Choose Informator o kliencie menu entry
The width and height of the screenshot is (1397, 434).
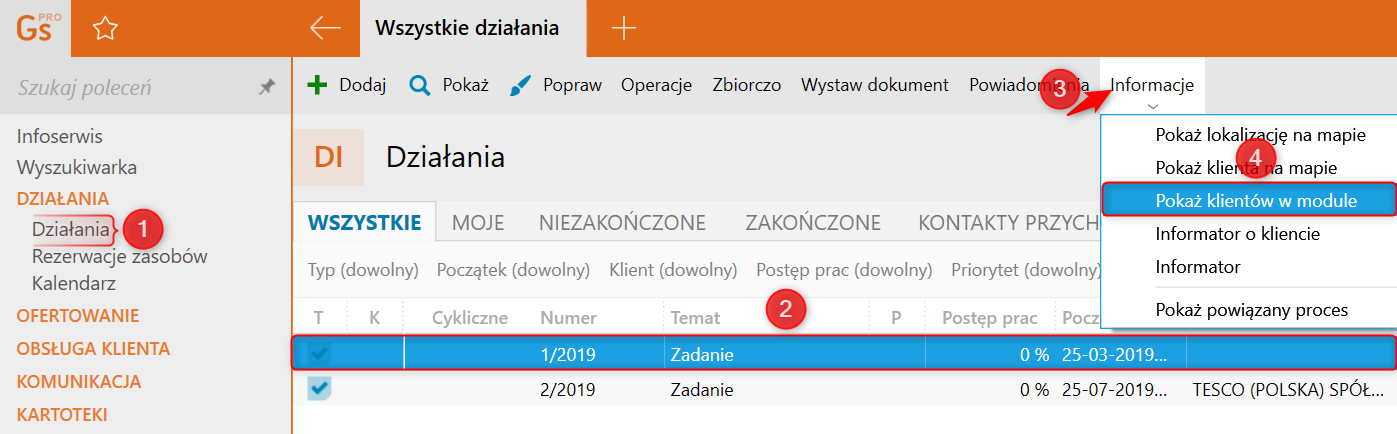pyautogui.click(x=1237, y=234)
